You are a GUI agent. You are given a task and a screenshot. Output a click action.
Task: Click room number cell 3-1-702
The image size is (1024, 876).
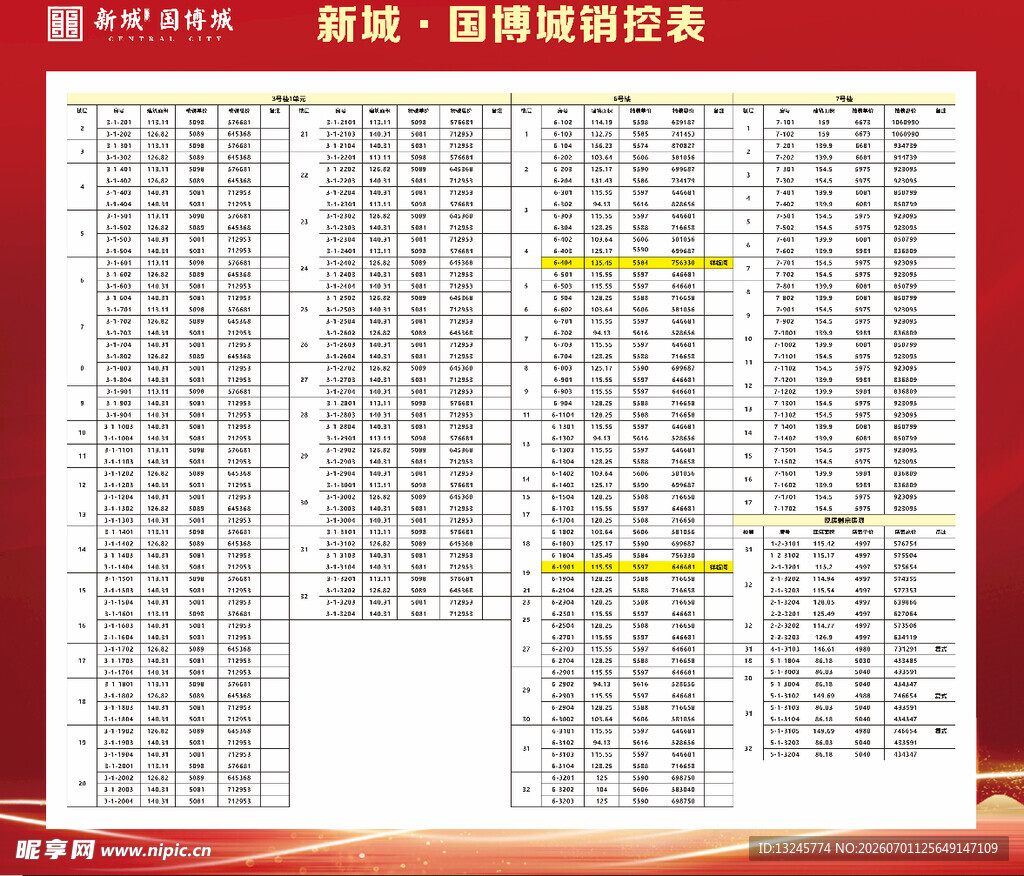(x=119, y=321)
